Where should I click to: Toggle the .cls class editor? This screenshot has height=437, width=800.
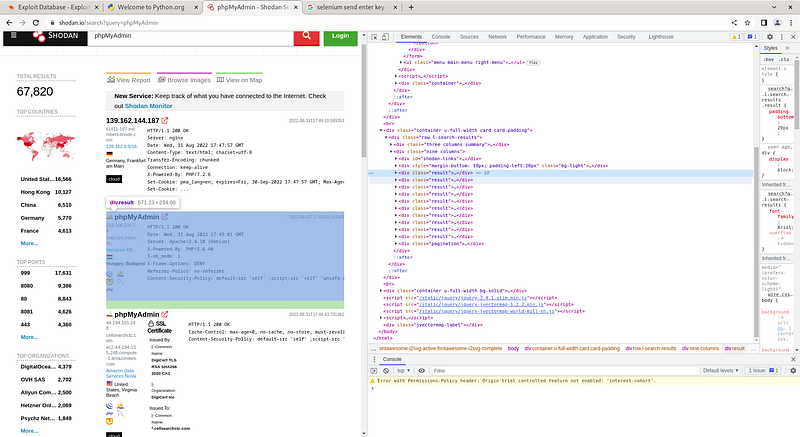click(x=784, y=59)
